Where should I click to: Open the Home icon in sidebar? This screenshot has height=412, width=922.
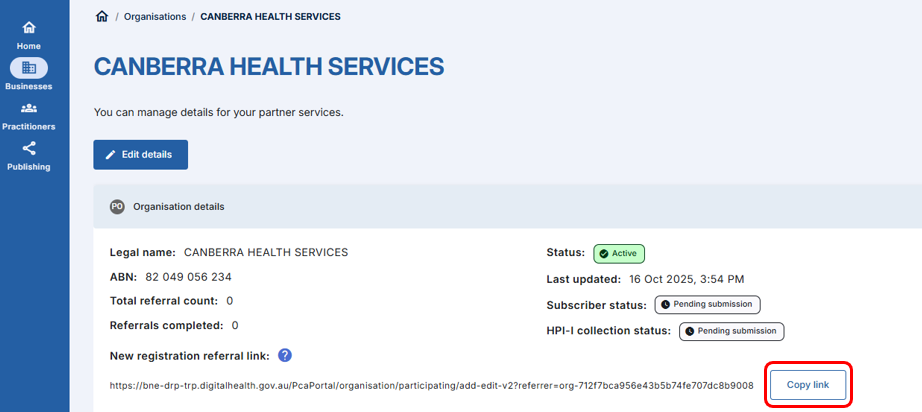tap(28, 28)
